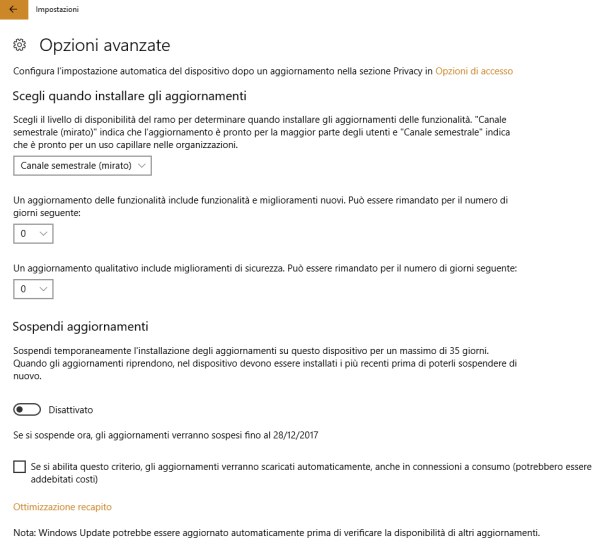
Task: Expand the feature update deferral days dropdown
Action: (33, 234)
